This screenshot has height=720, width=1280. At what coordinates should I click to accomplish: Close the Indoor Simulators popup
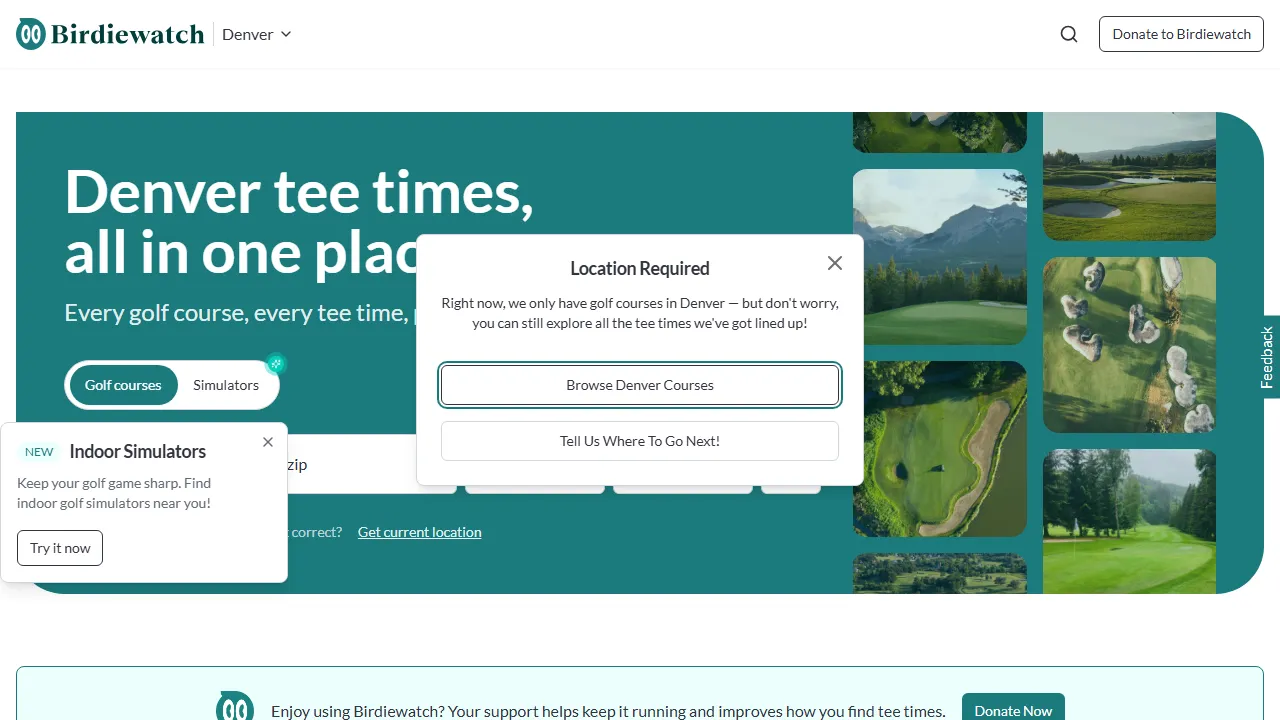click(x=267, y=441)
